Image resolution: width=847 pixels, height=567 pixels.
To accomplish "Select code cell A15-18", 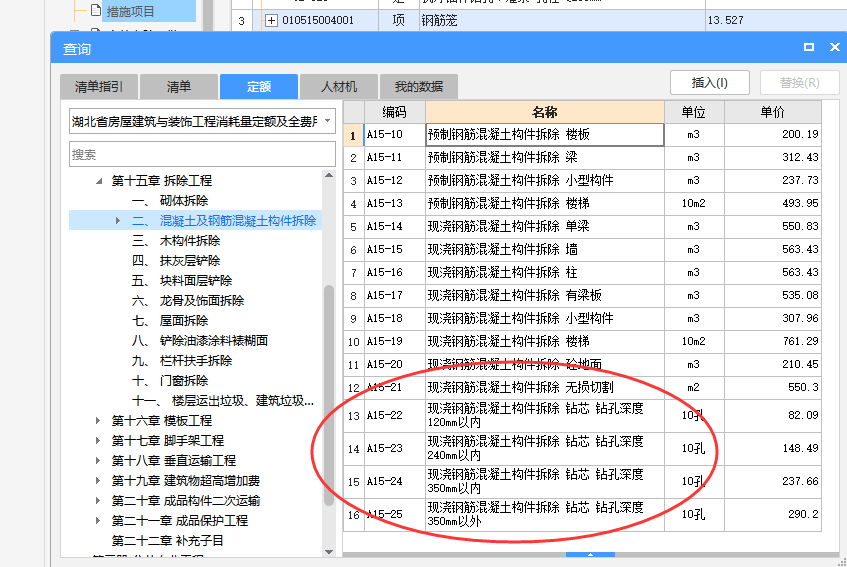I will (395, 319).
